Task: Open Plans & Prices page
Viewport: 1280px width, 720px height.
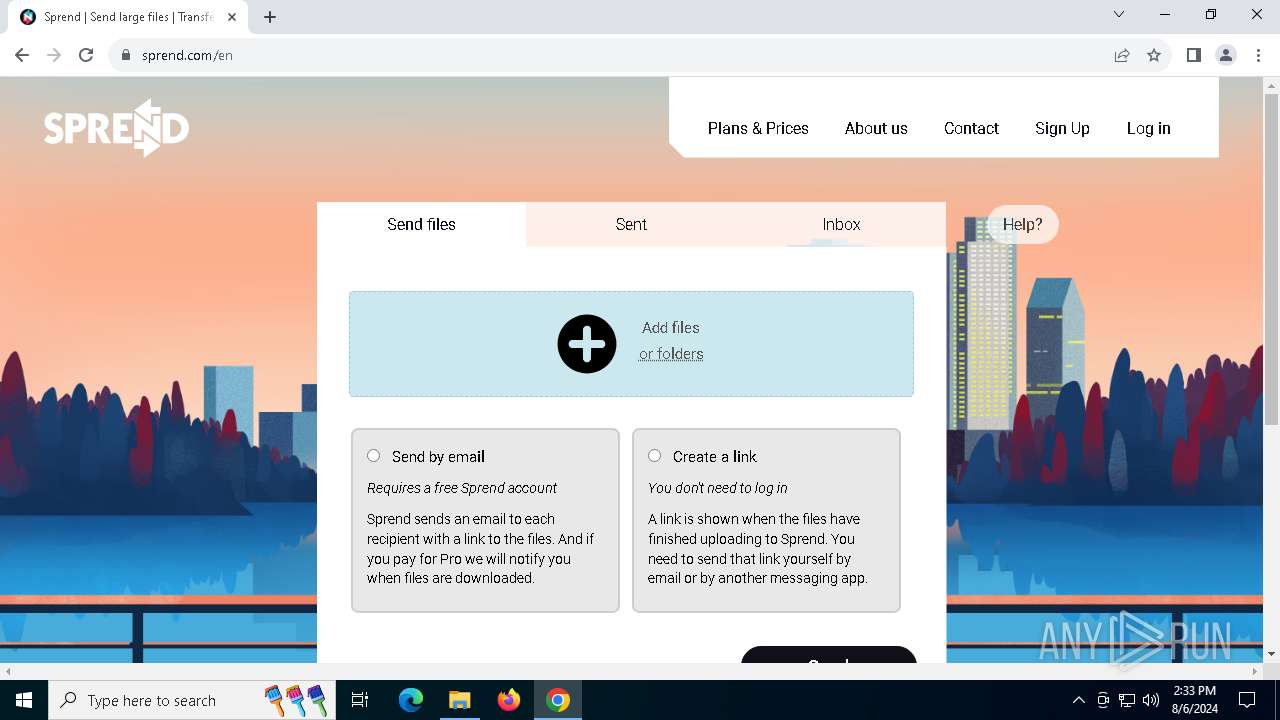Action: coord(758,128)
